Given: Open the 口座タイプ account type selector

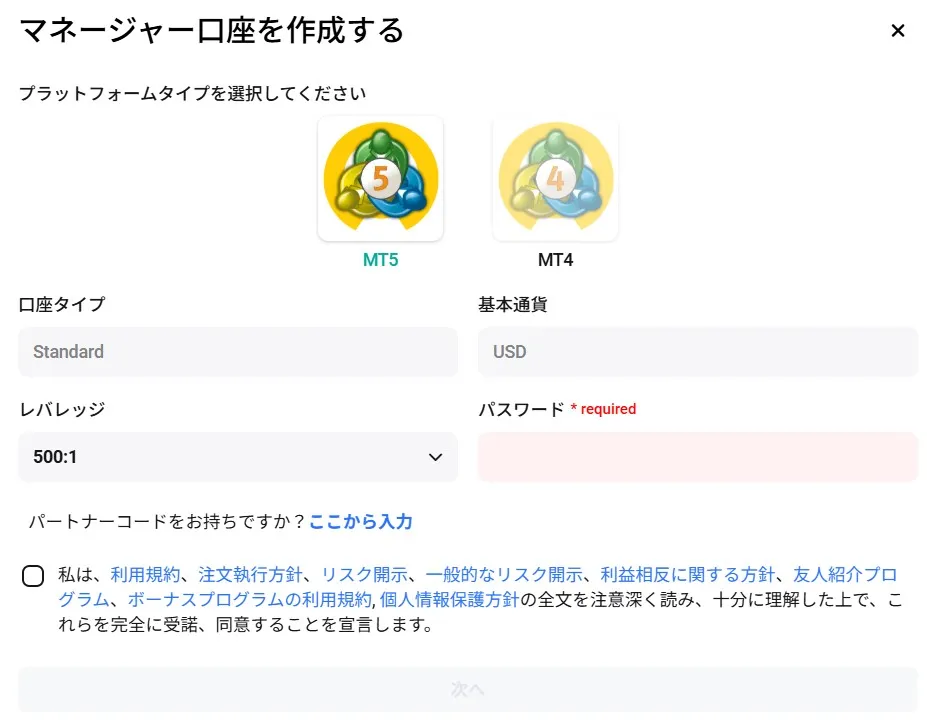Looking at the screenshot, I should coord(237,352).
